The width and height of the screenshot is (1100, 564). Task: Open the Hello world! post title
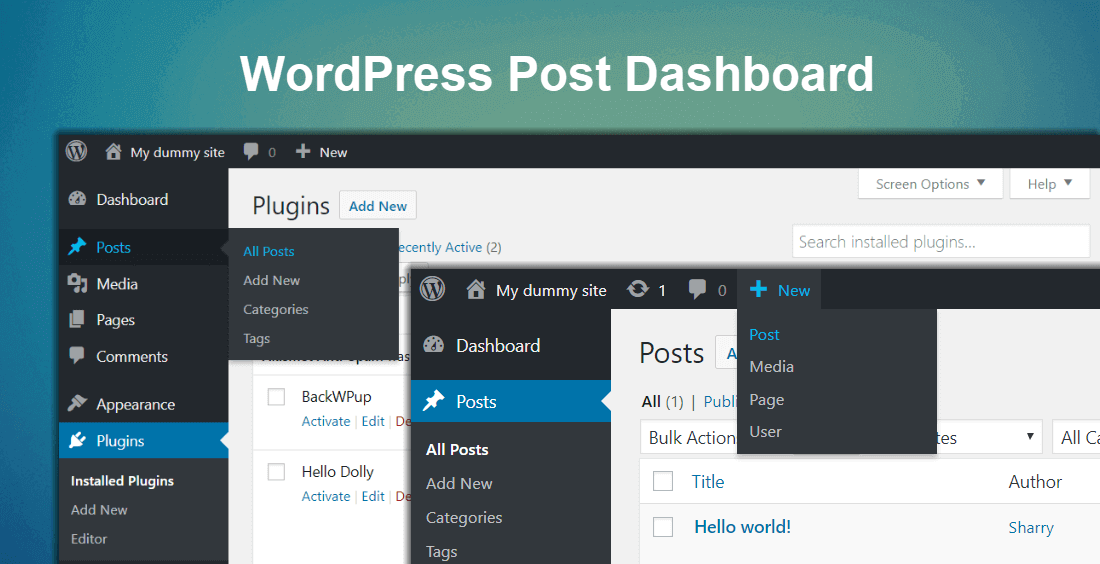(x=742, y=527)
